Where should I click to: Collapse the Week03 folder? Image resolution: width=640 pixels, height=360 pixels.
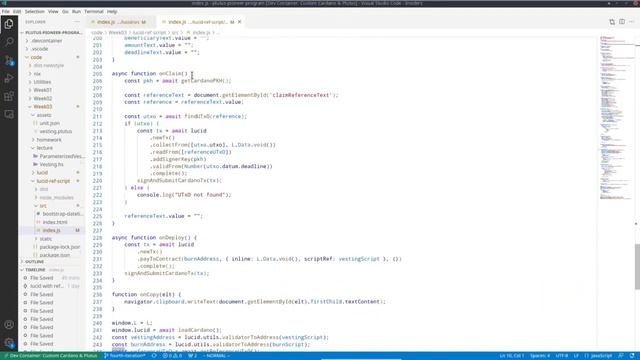coord(42,107)
